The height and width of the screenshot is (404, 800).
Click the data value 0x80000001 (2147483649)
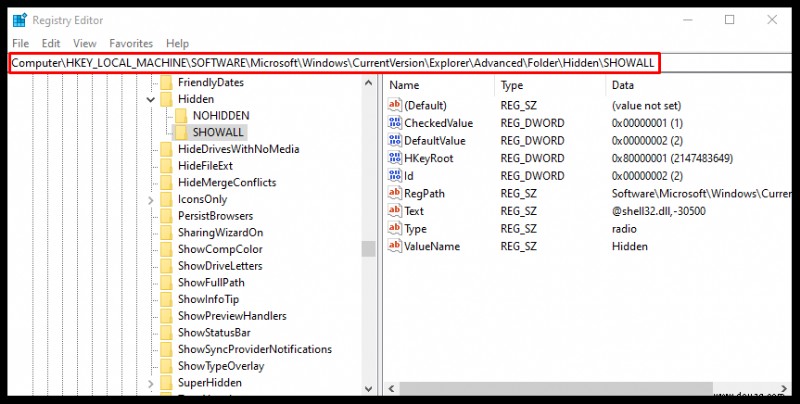click(672, 158)
